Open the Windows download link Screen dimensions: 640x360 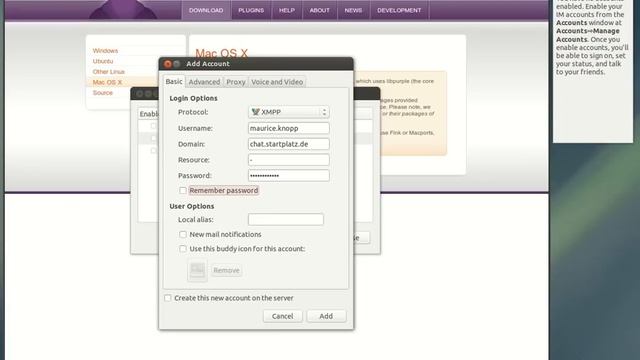(x=105, y=51)
